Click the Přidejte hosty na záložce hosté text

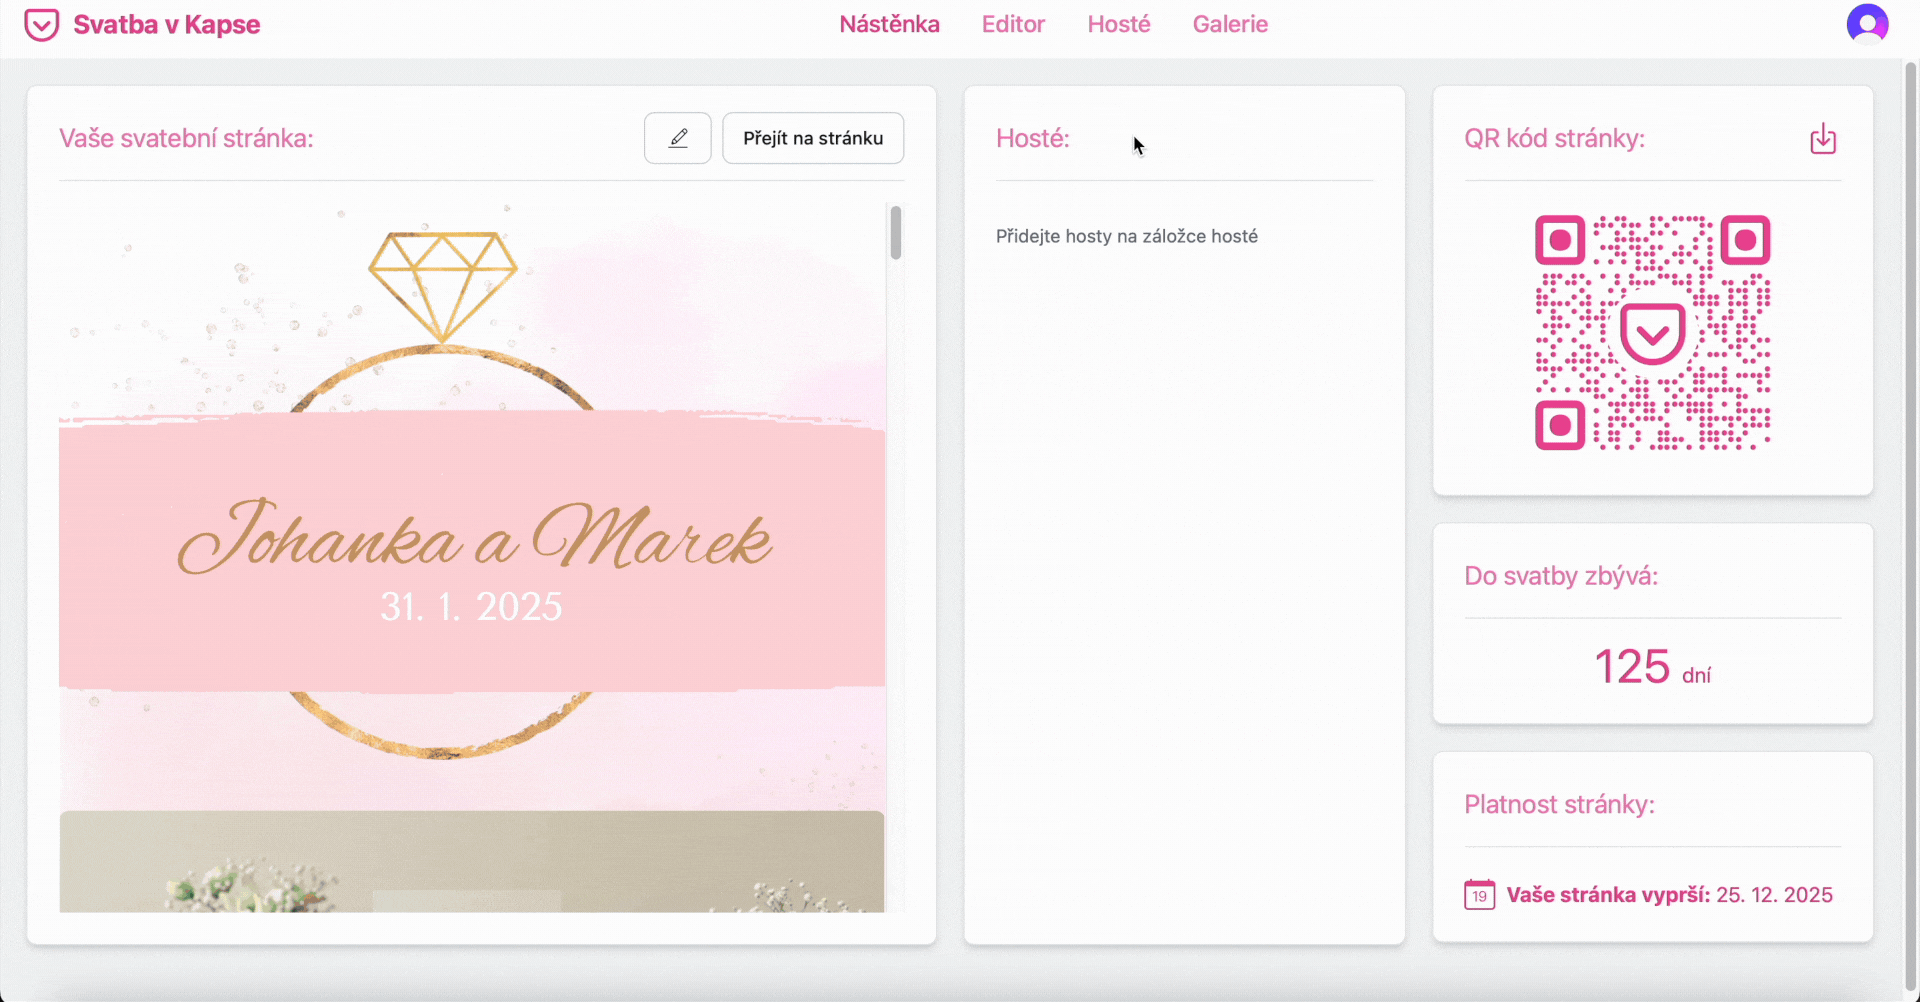coord(1126,237)
